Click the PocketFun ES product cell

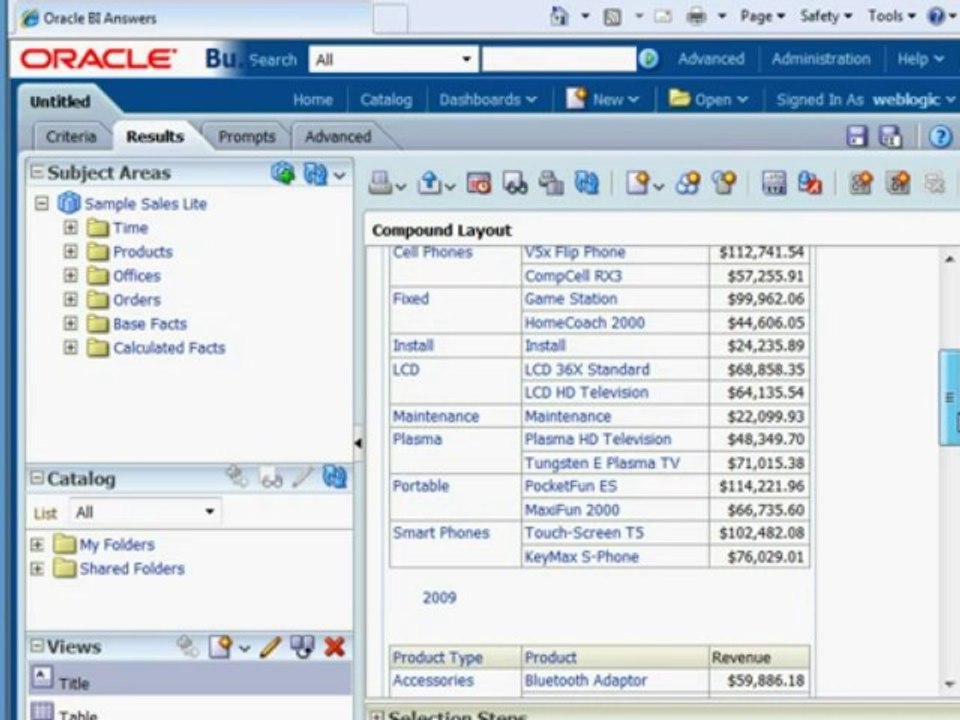tap(615, 486)
